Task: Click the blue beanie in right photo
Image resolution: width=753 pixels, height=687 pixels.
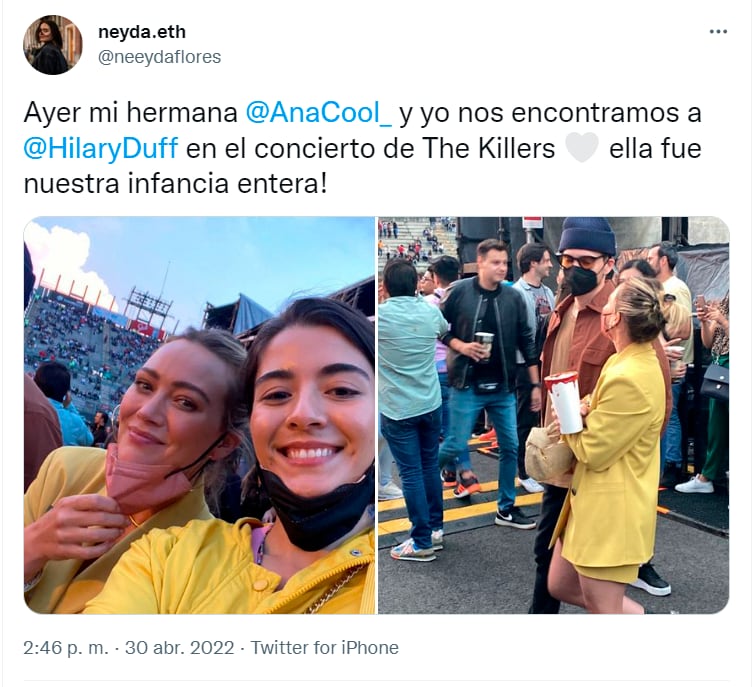Action: tap(588, 236)
